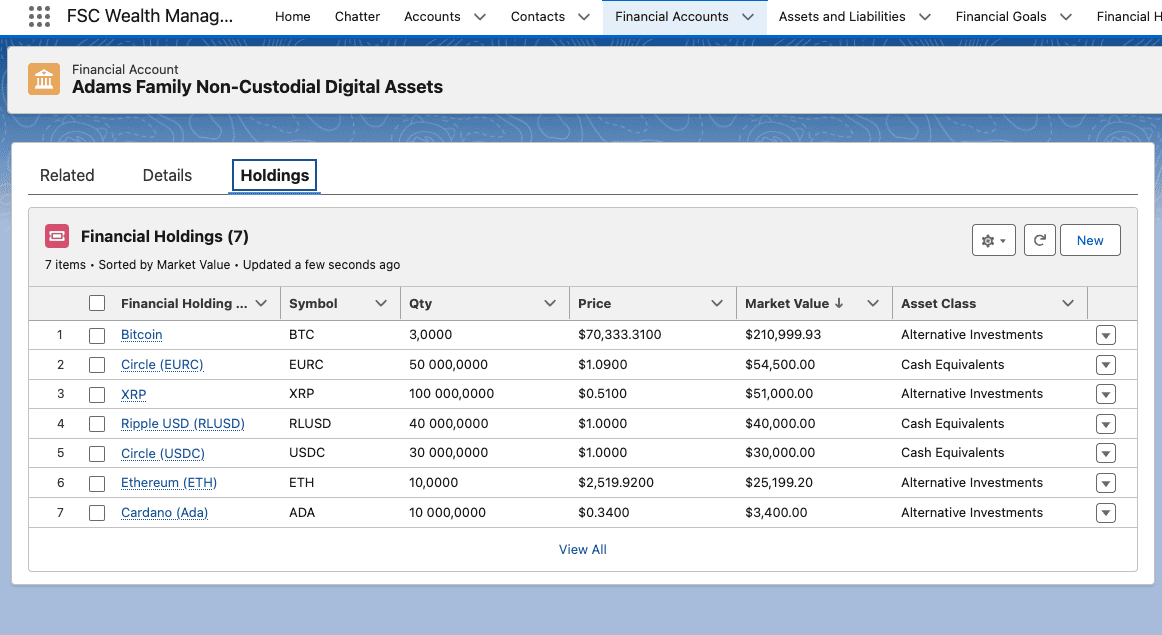This screenshot has width=1162, height=635.
Task: Open Bitcoin row actions dropdown
Action: [x=1106, y=336]
